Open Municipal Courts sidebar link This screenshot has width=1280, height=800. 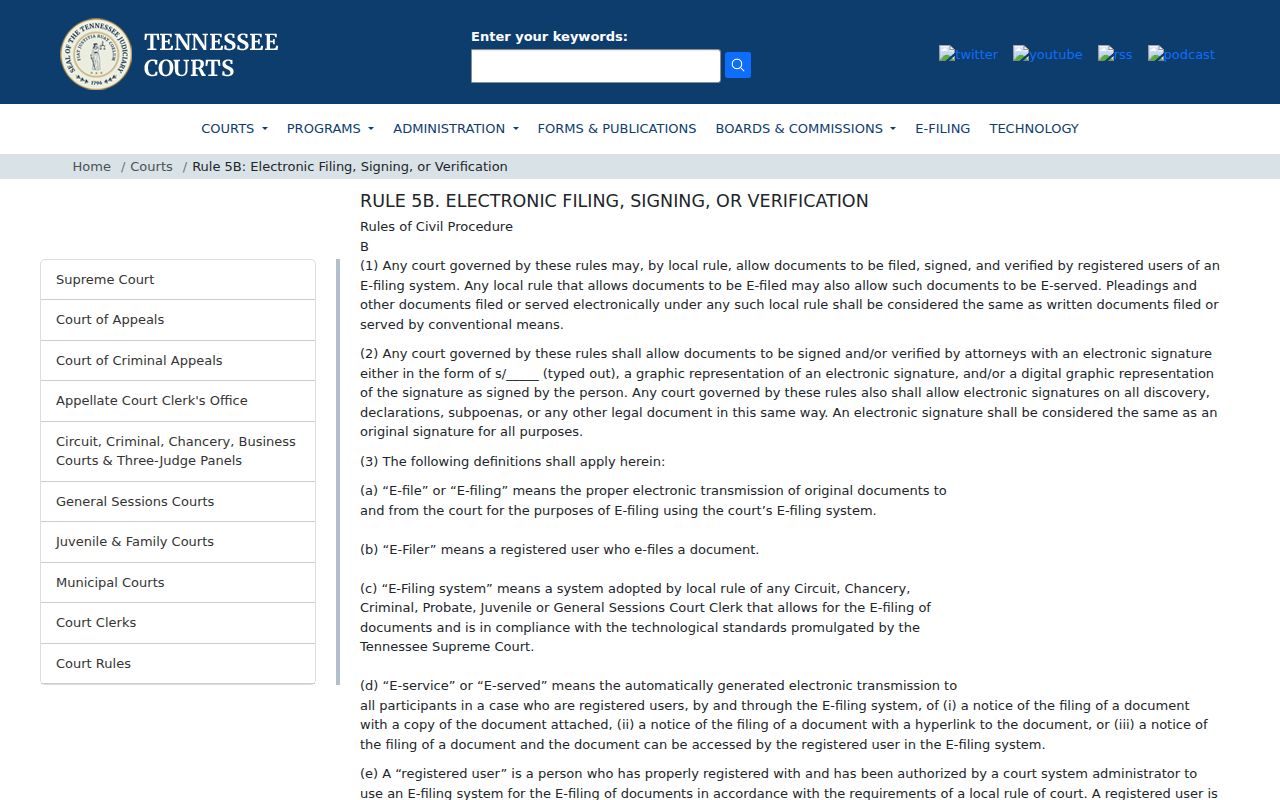coord(178,582)
